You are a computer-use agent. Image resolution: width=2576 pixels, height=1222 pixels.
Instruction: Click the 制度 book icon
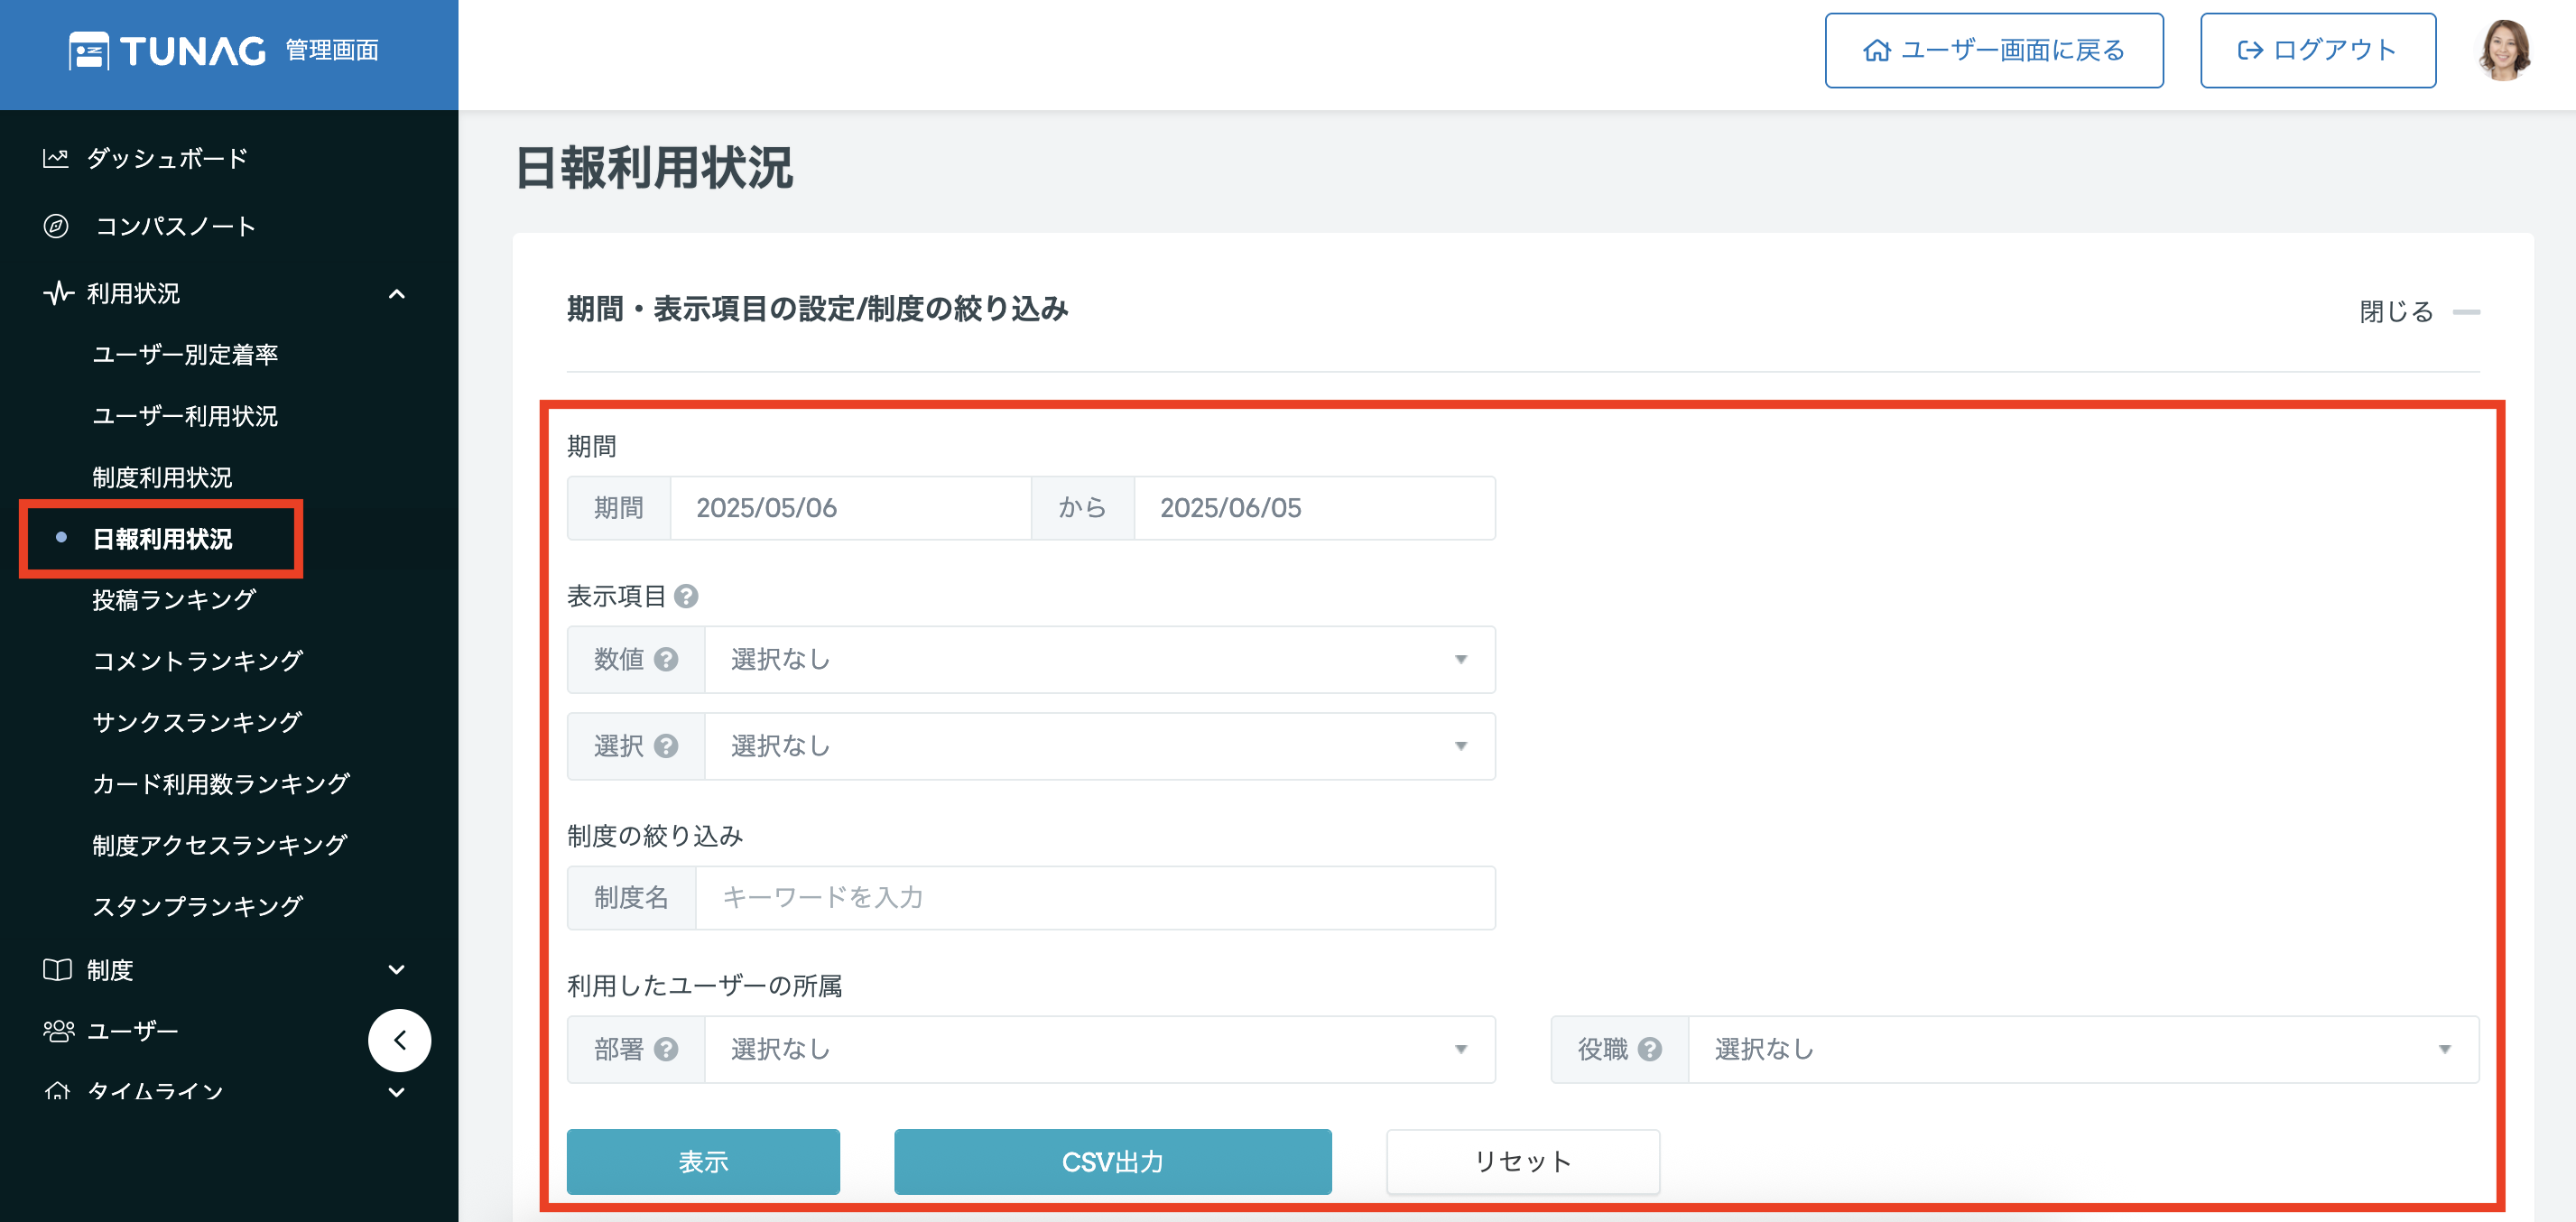pos(57,969)
